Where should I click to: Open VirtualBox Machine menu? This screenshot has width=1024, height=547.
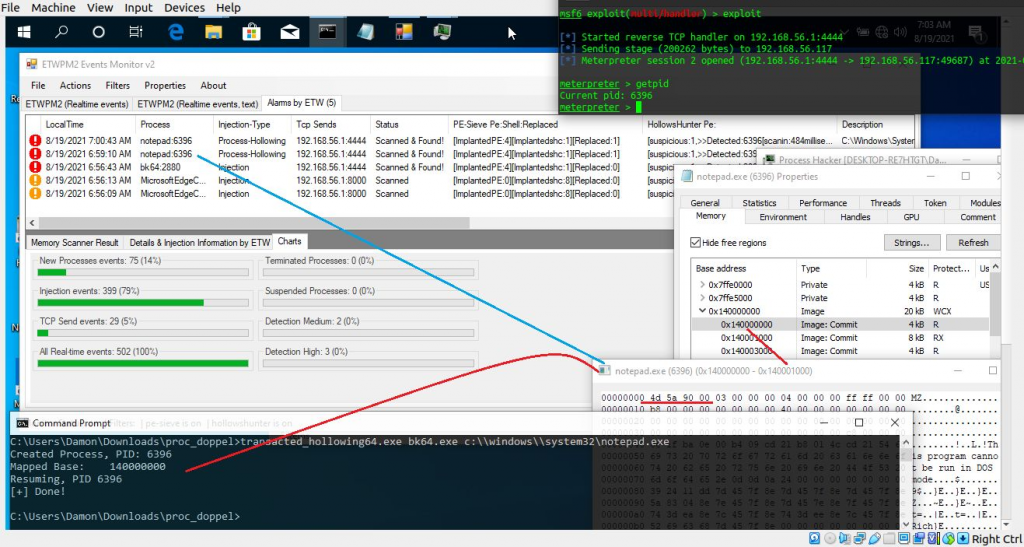coord(54,8)
